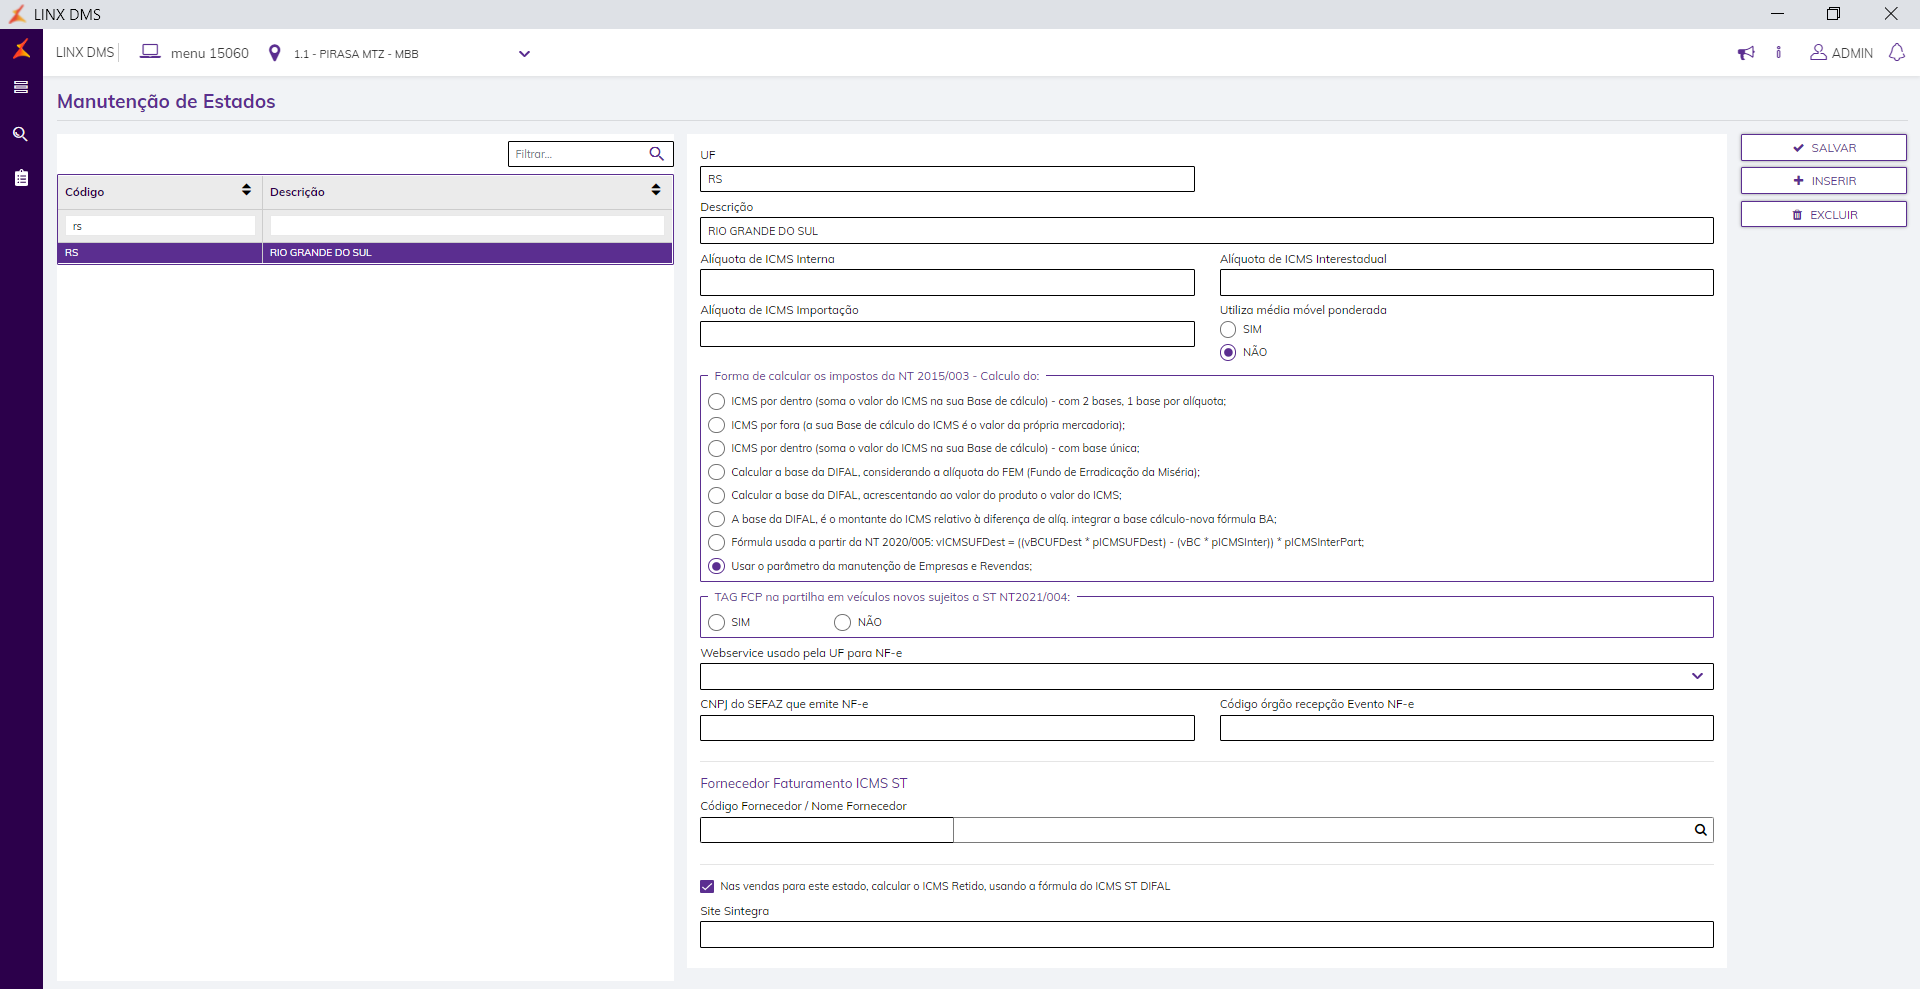
Task: Open the clipboard icon in left sidebar
Action: click(x=21, y=178)
